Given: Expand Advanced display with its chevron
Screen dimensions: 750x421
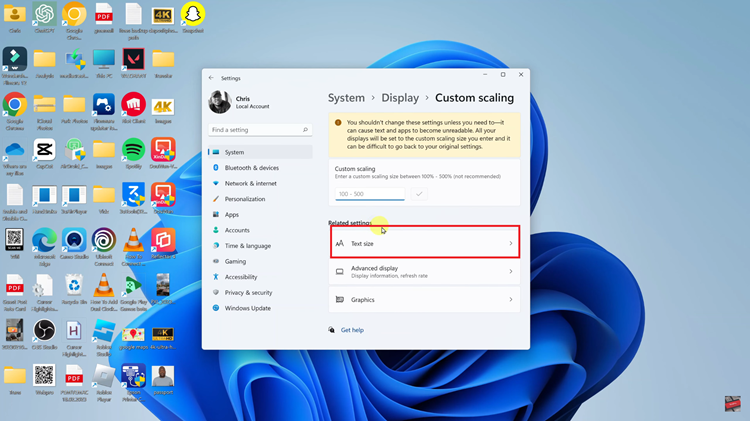Looking at the screenshot, I should pyautogui.click(x=511, y=271).
